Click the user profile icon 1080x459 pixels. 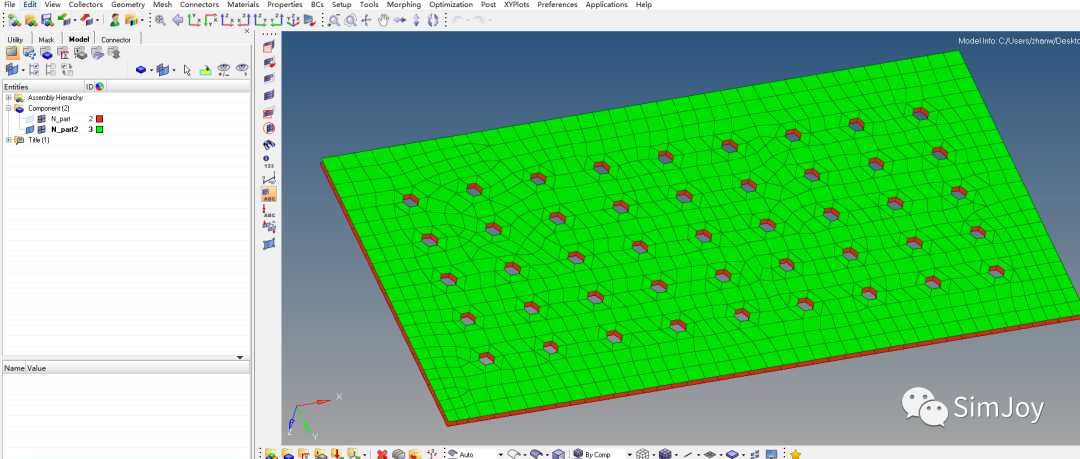pos(114,20)
